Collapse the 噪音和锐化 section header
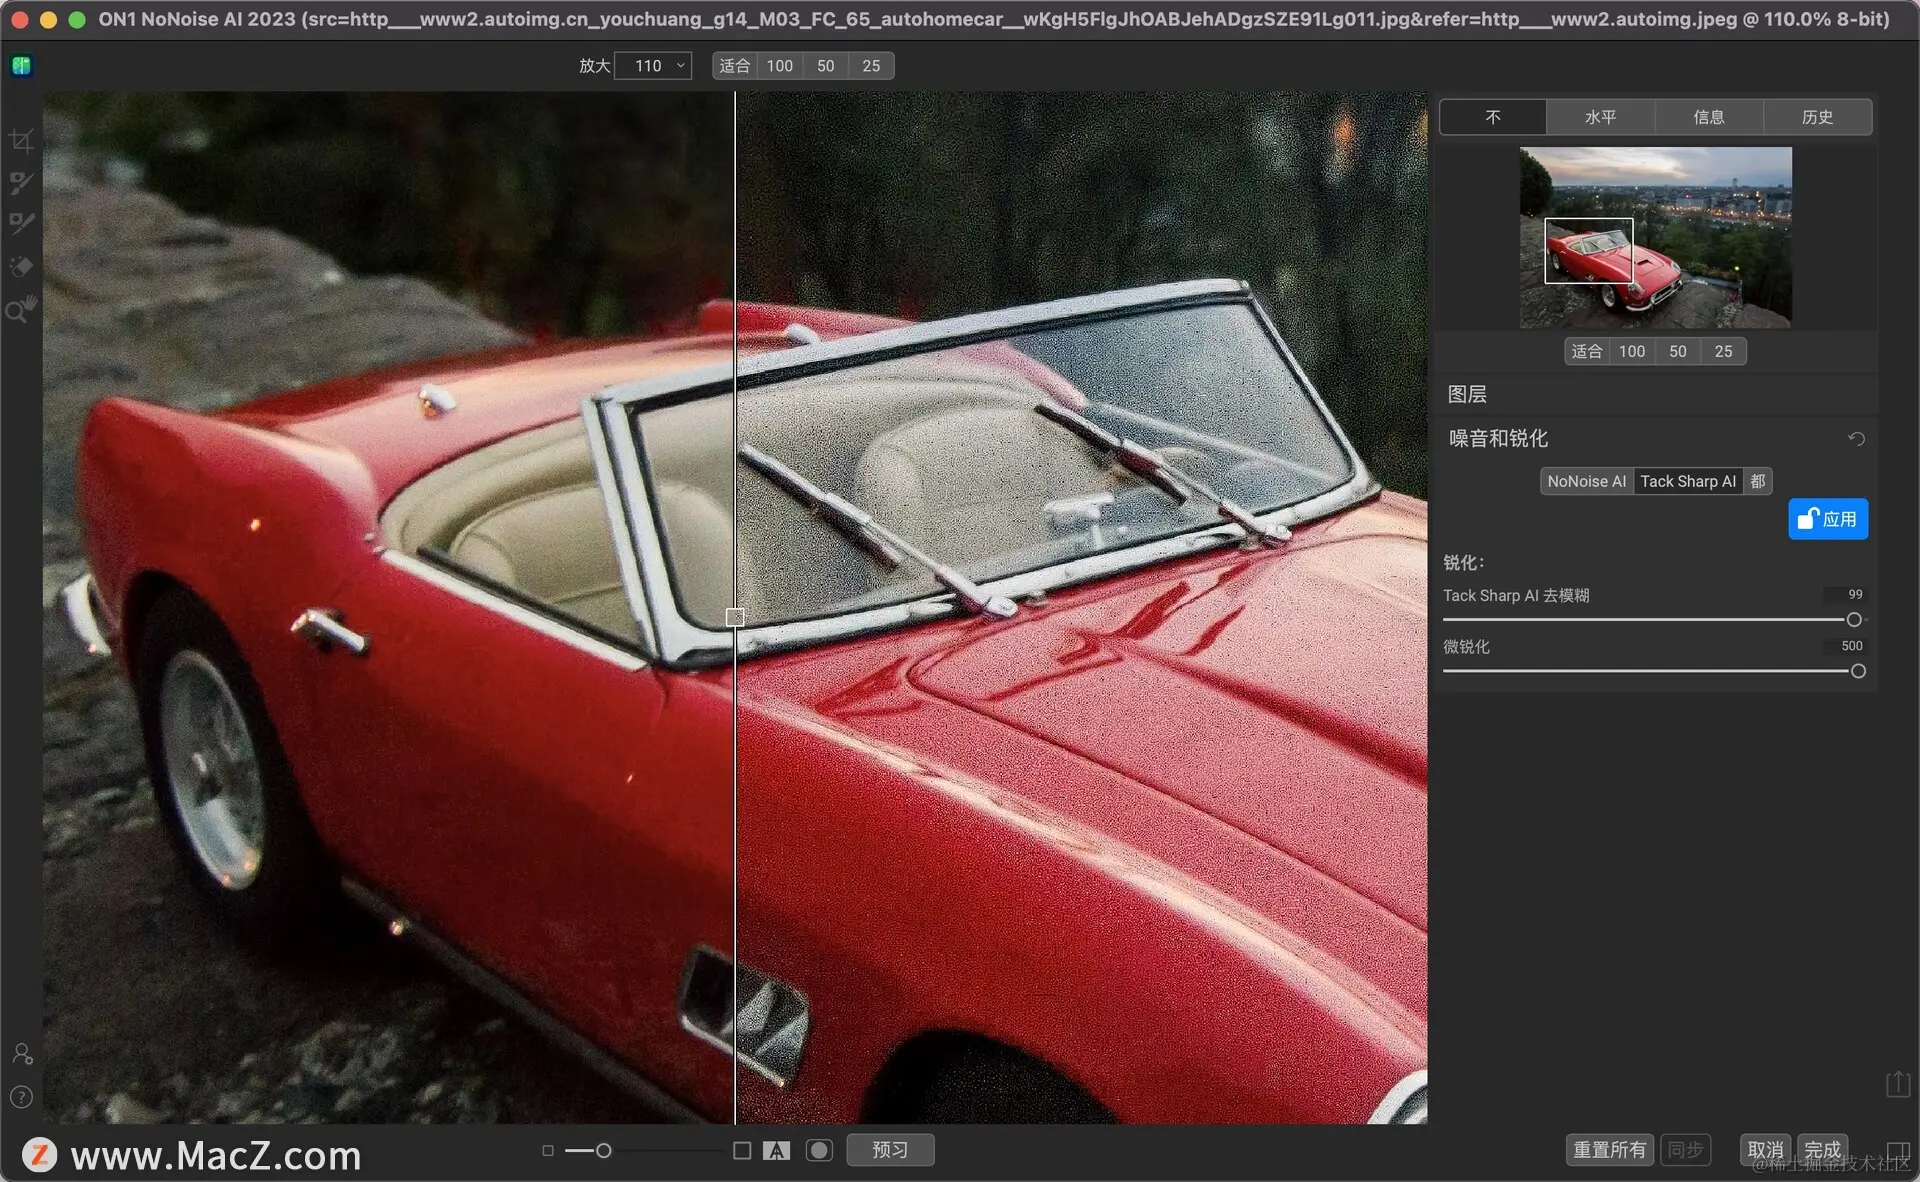The height and width of the screenshot is (1182, 1920). pyautogui.click(x=1498, y=438)
